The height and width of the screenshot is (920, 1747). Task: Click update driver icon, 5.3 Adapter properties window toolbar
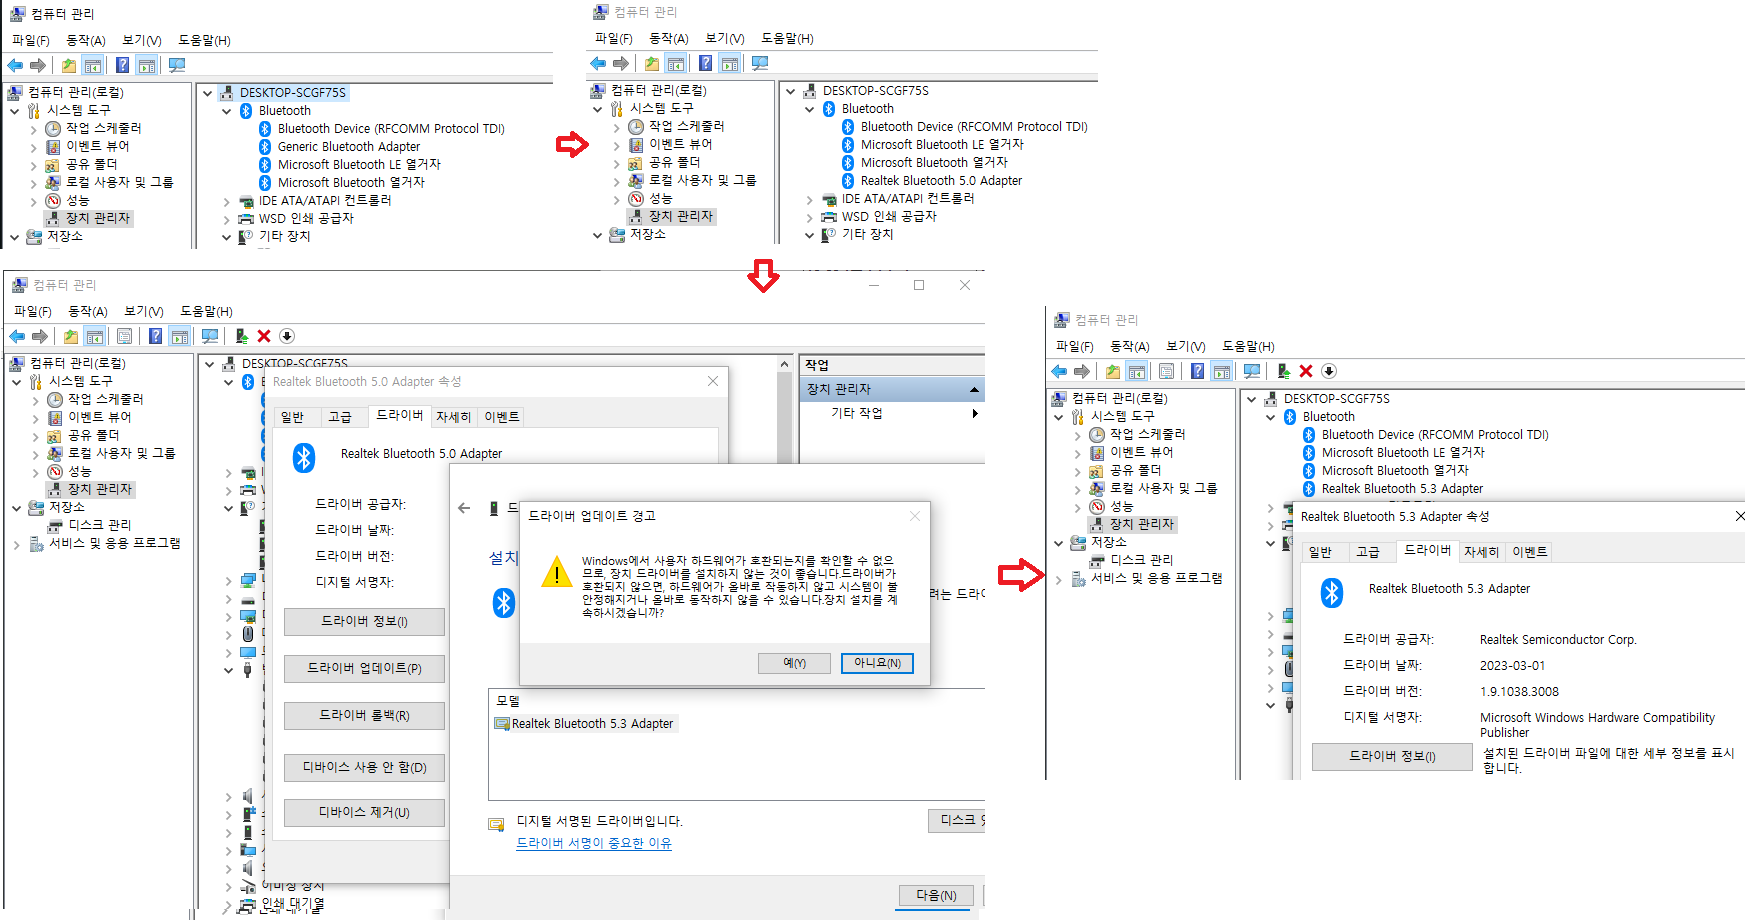click(x=1283, y=371)
